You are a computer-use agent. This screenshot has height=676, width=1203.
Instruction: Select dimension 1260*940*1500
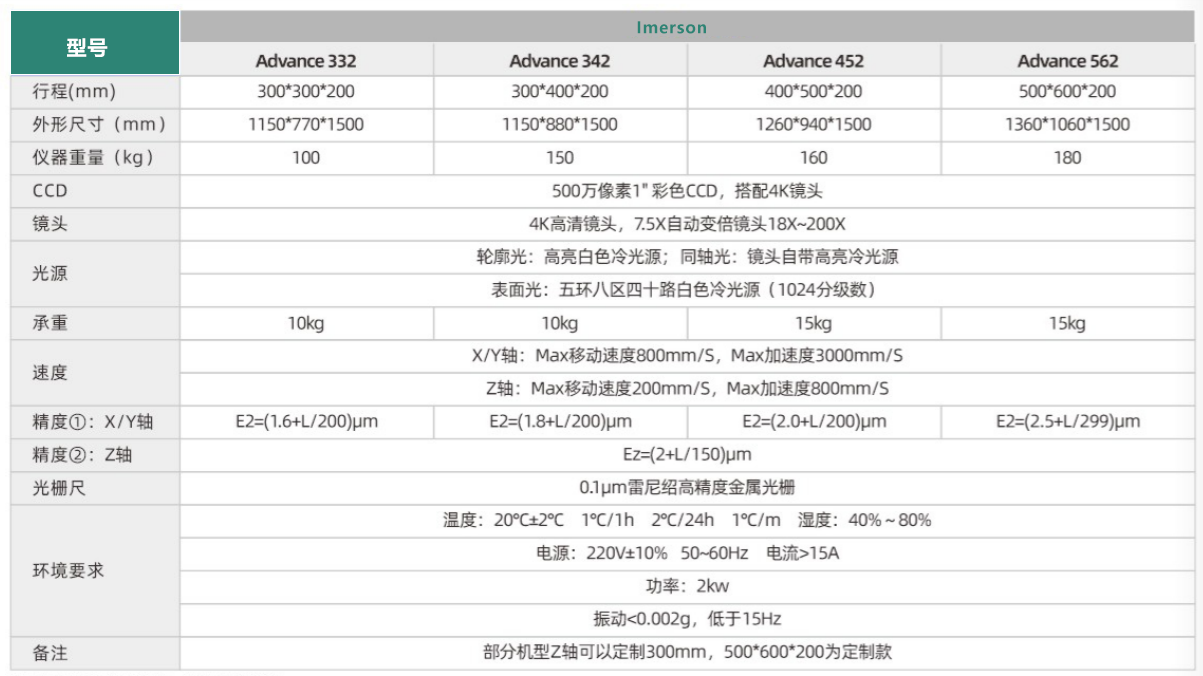coord(814,125)
